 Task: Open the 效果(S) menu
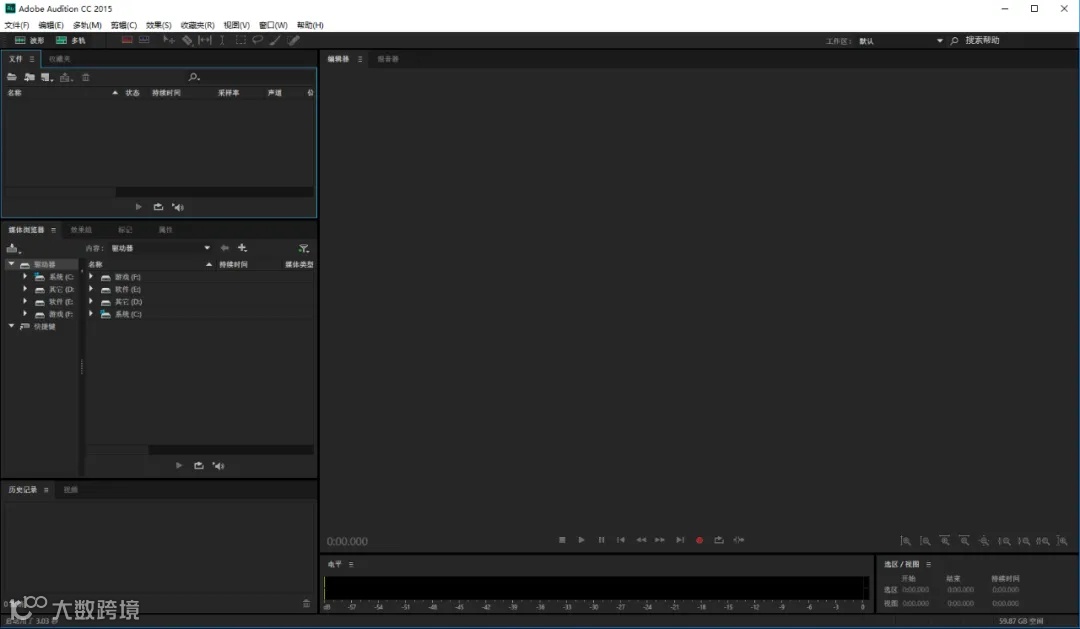click(x=158, y=25)
